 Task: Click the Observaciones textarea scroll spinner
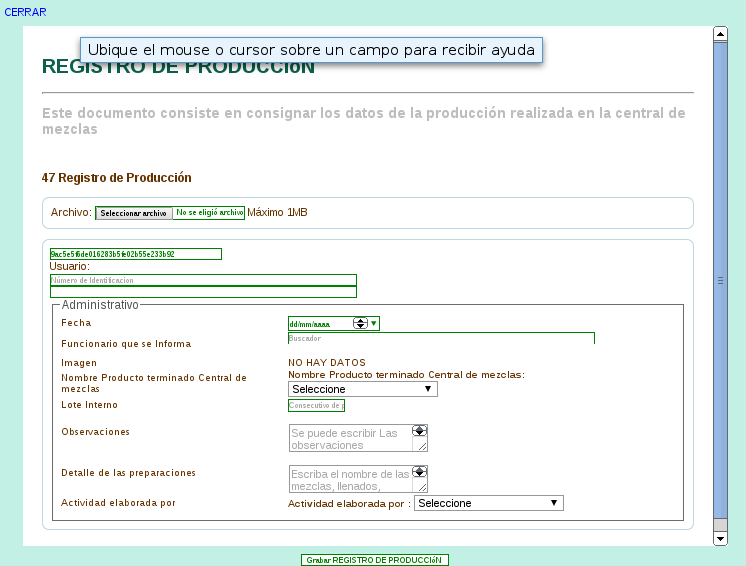(420, 431)
